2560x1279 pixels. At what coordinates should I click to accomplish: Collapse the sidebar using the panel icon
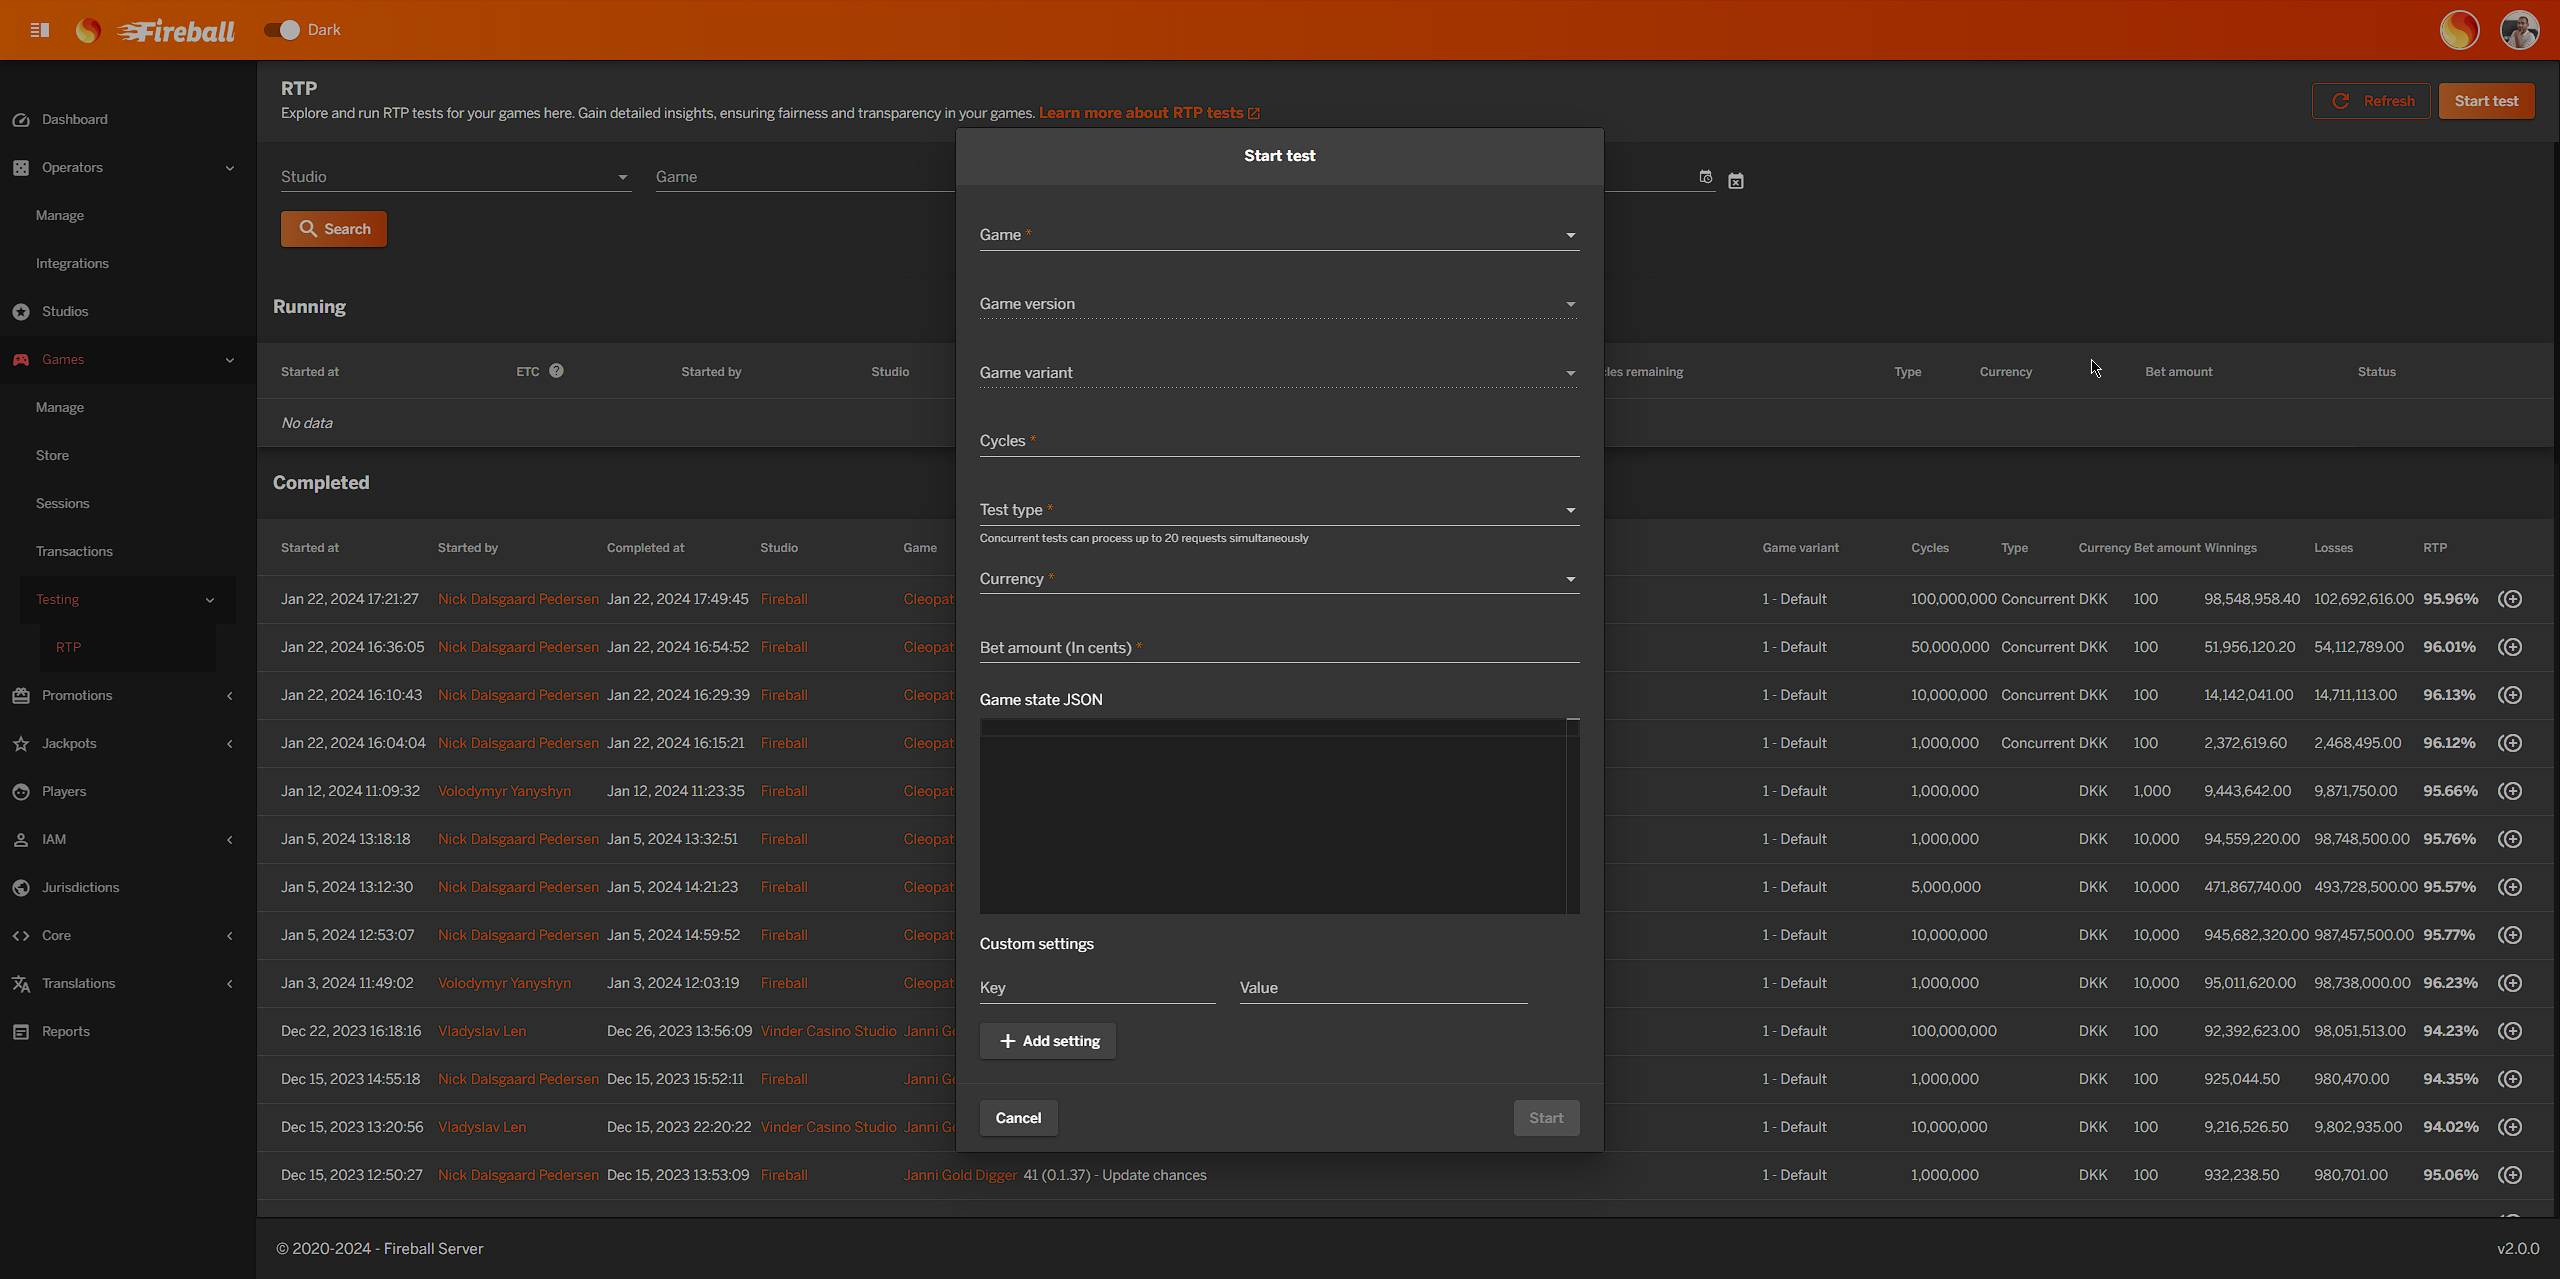point(40,30)
